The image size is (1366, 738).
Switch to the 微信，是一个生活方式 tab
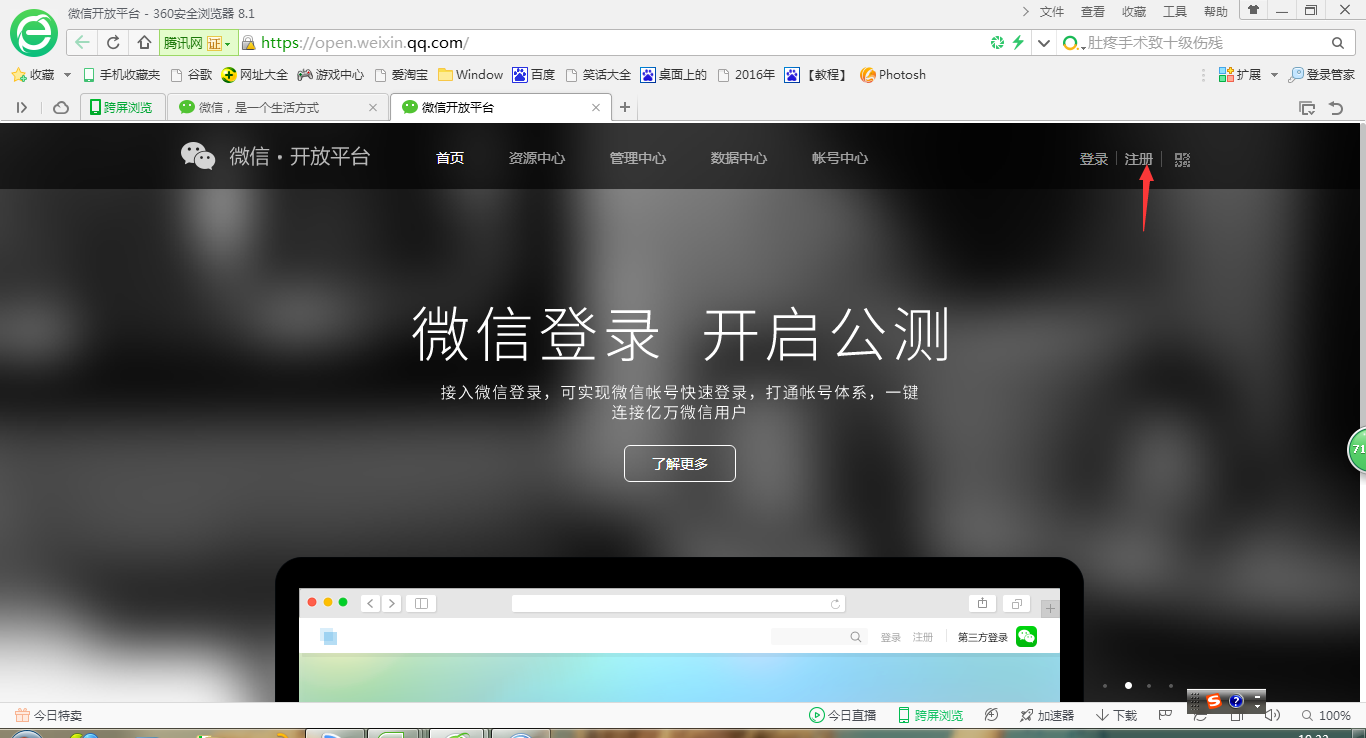(x=277, y=107)
